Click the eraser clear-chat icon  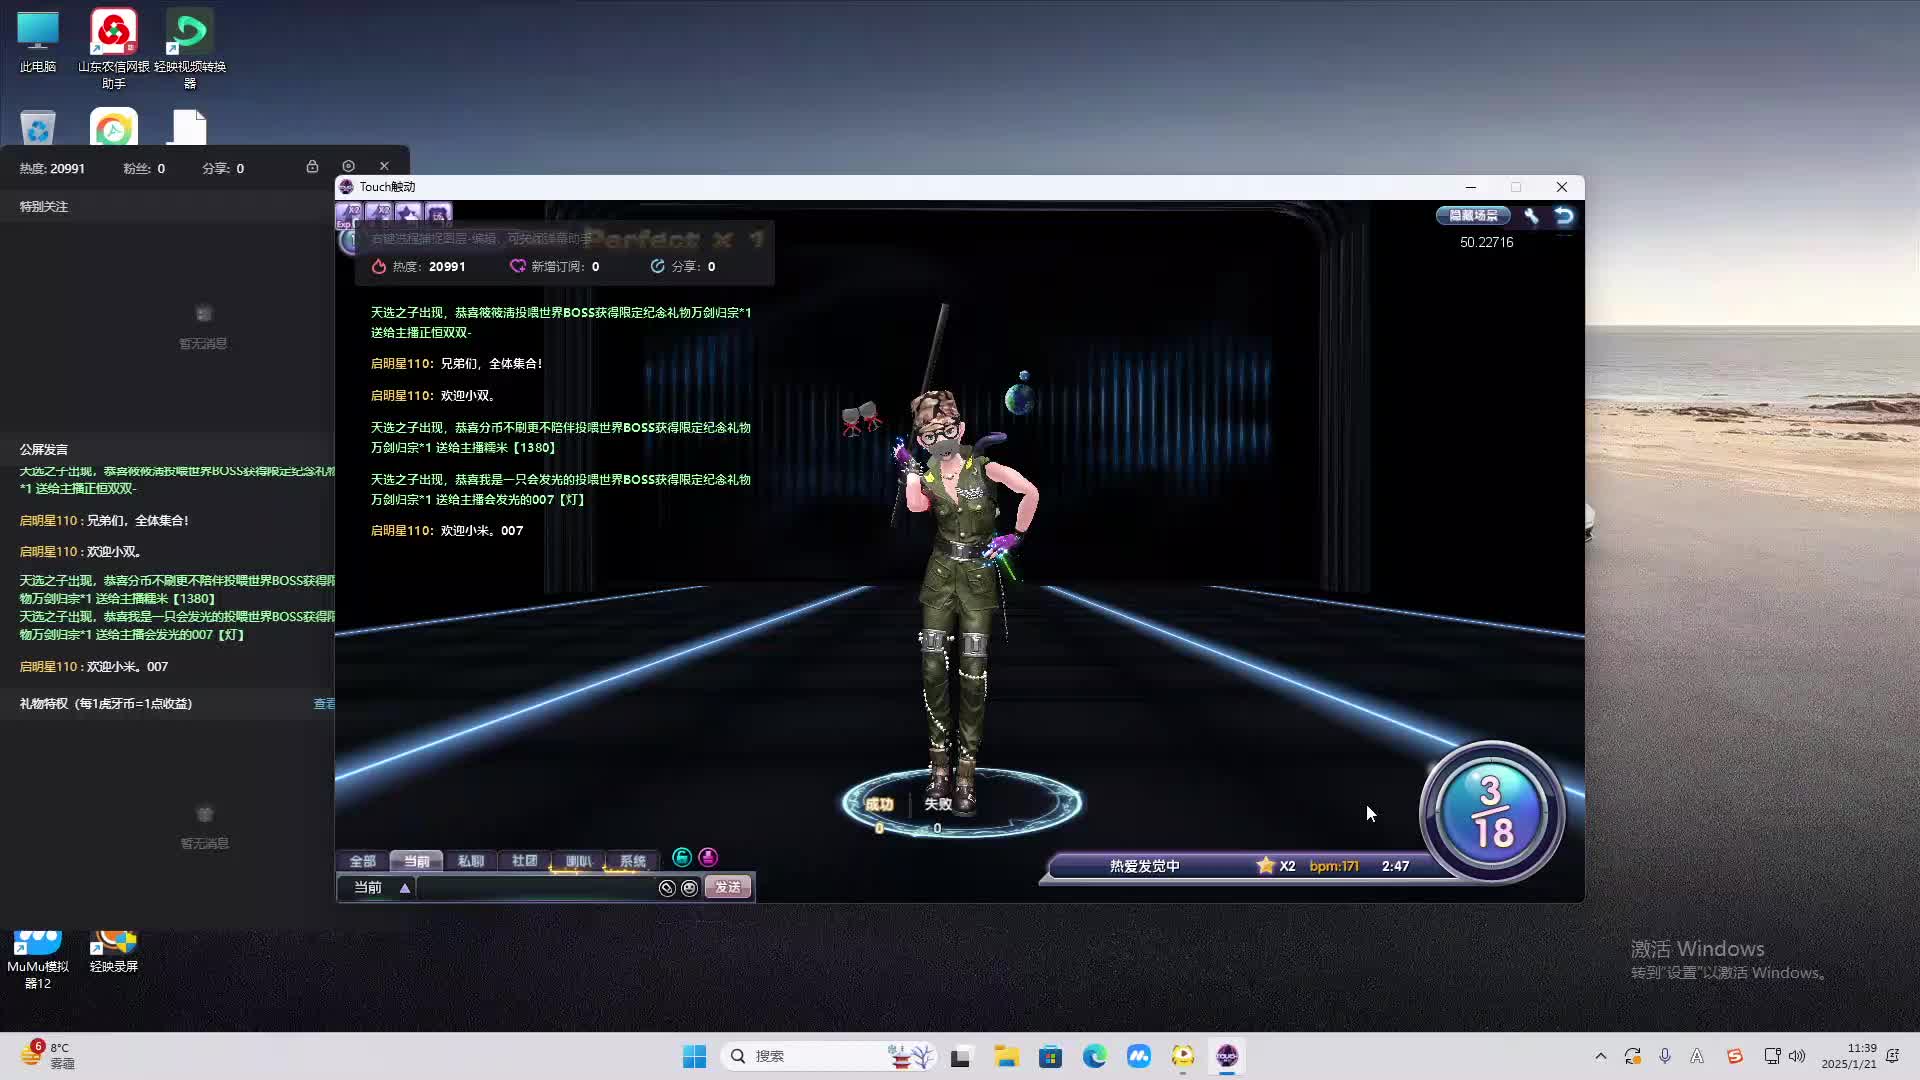(x=667, y=888)
